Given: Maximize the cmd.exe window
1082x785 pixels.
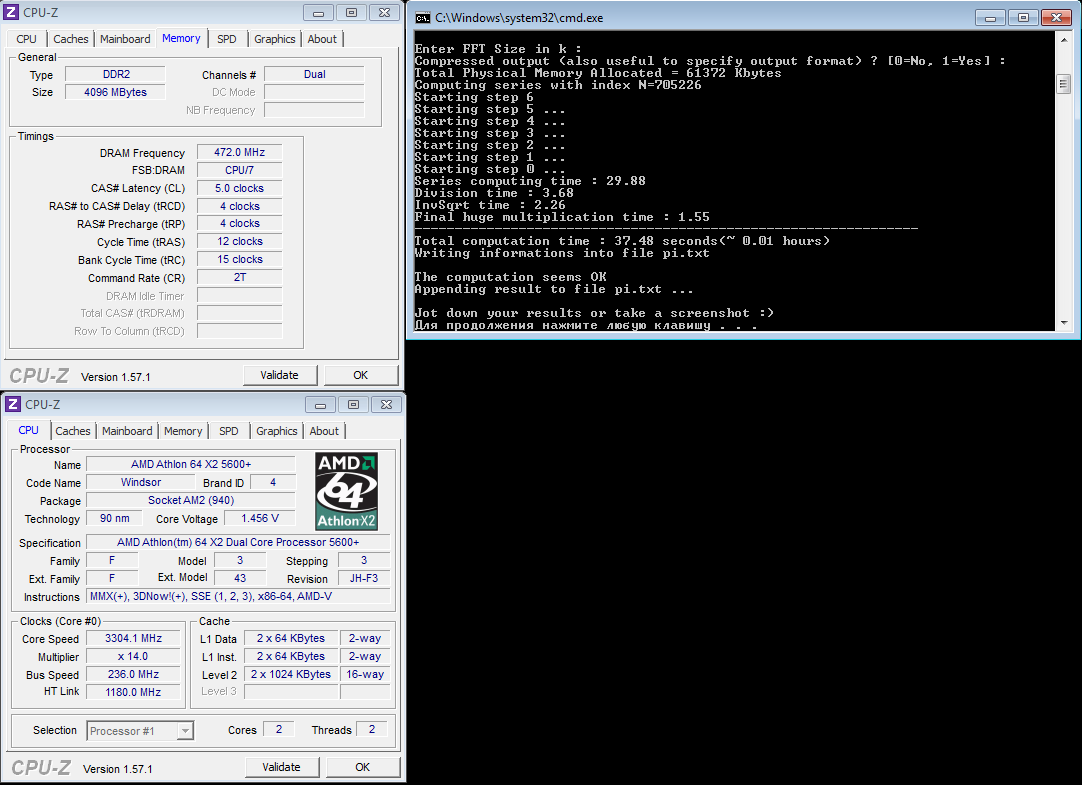Looking at the screenshot, I should 1023,18.
